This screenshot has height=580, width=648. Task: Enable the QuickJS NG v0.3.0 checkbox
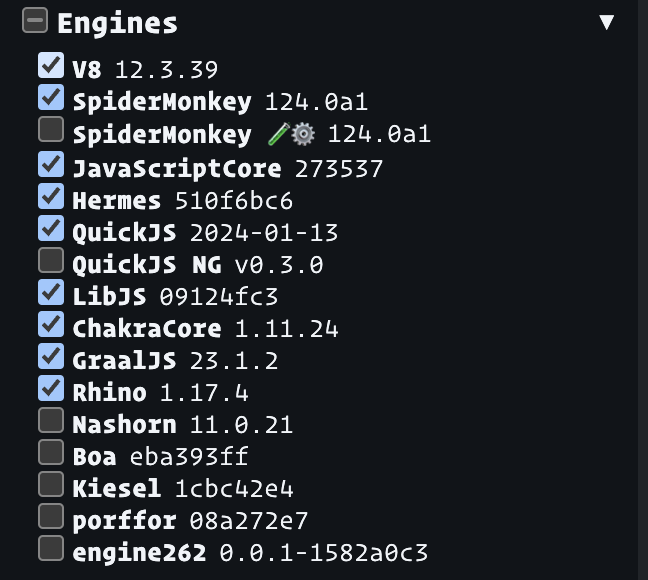coord(51,260)
